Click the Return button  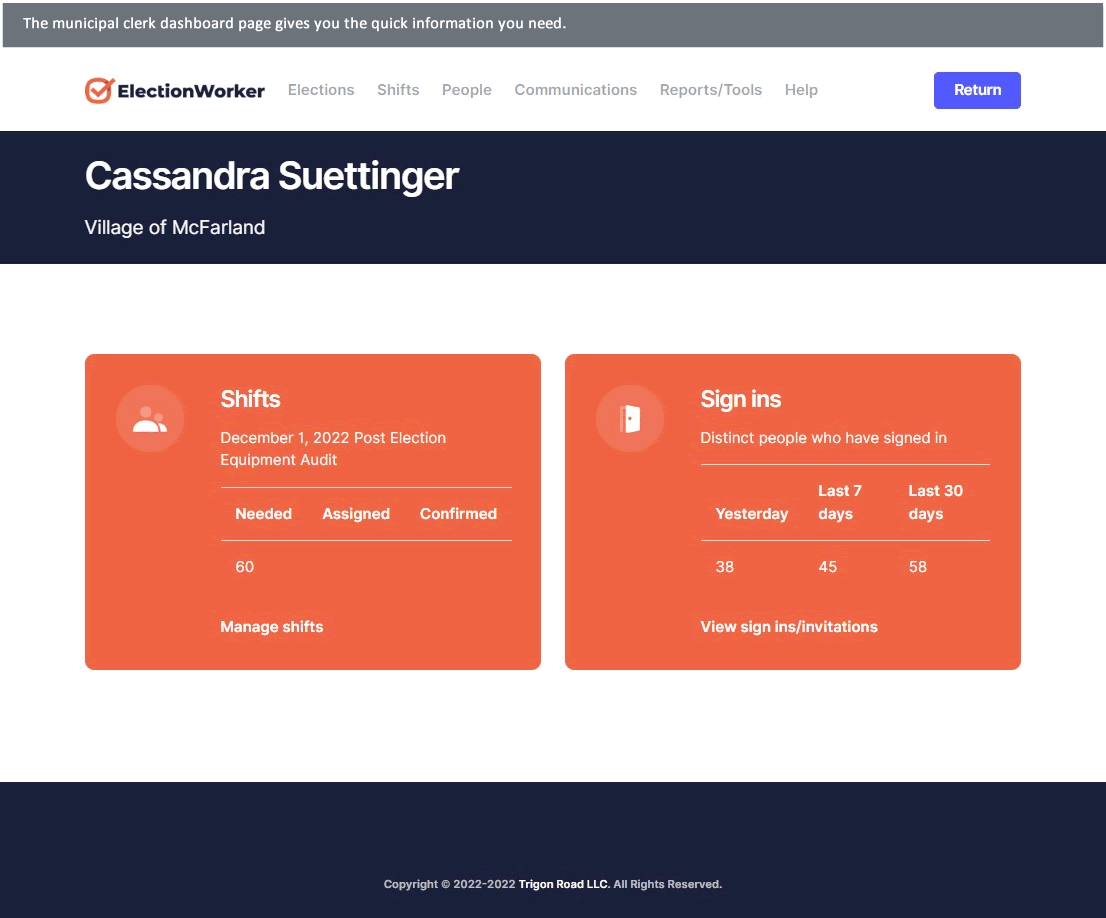(977, 90)
